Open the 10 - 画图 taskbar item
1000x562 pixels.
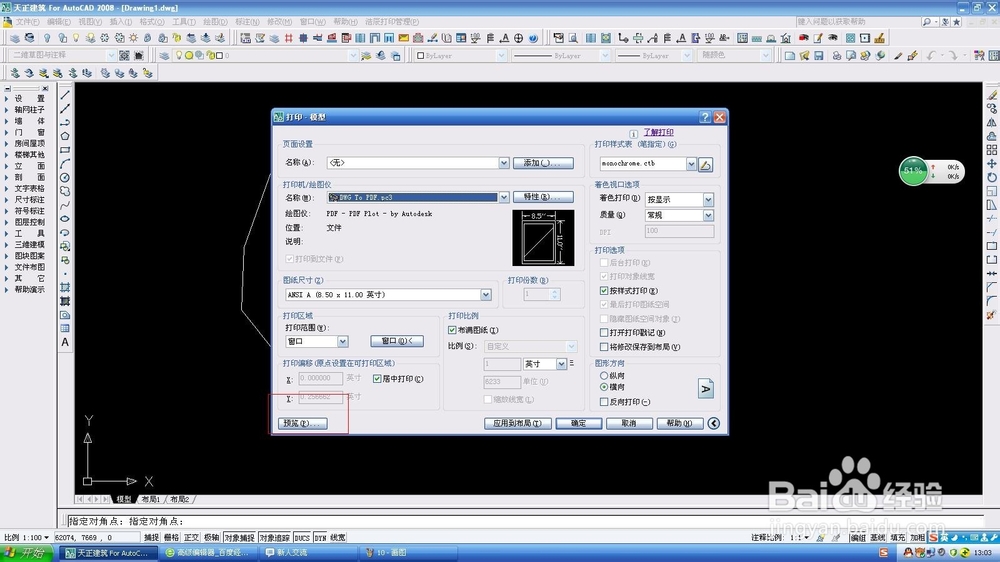[x=408, y=552]
